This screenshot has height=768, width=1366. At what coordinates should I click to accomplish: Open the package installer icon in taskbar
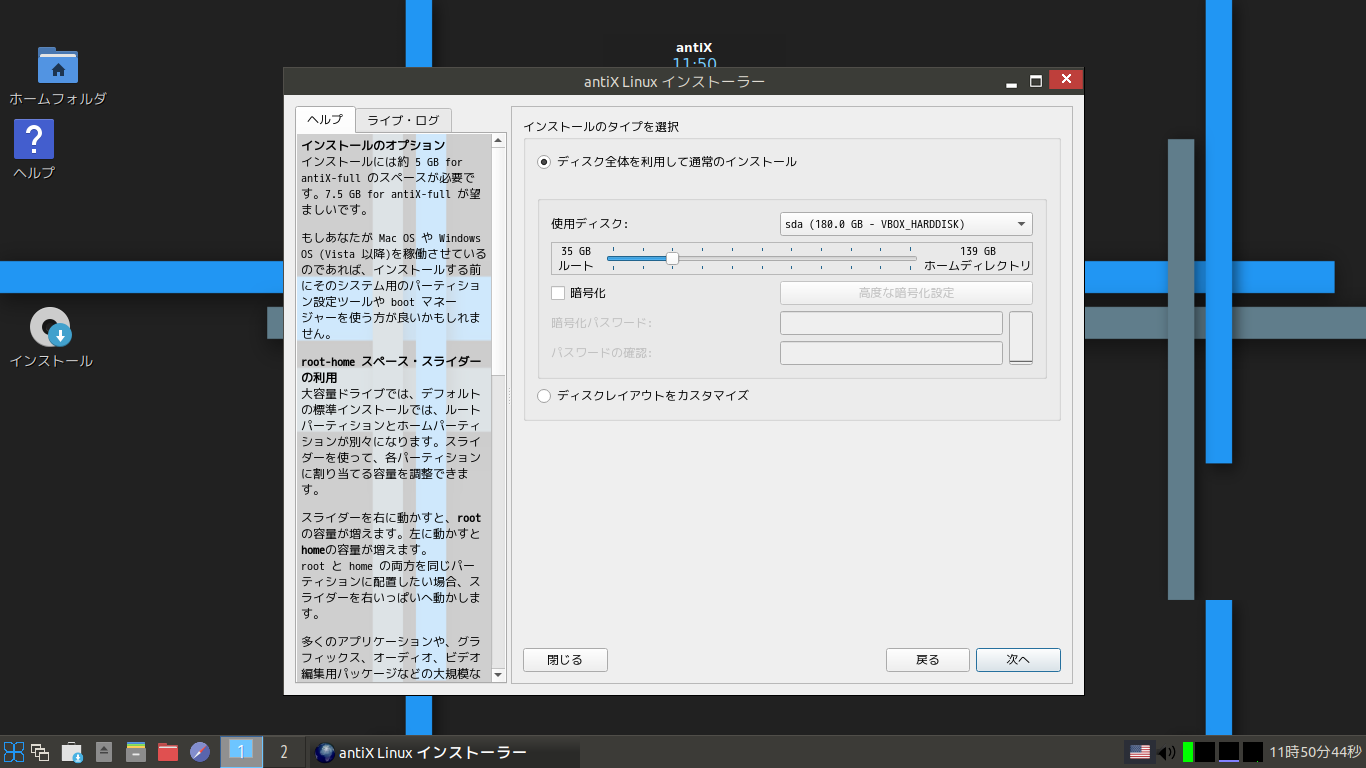[72, 752]
